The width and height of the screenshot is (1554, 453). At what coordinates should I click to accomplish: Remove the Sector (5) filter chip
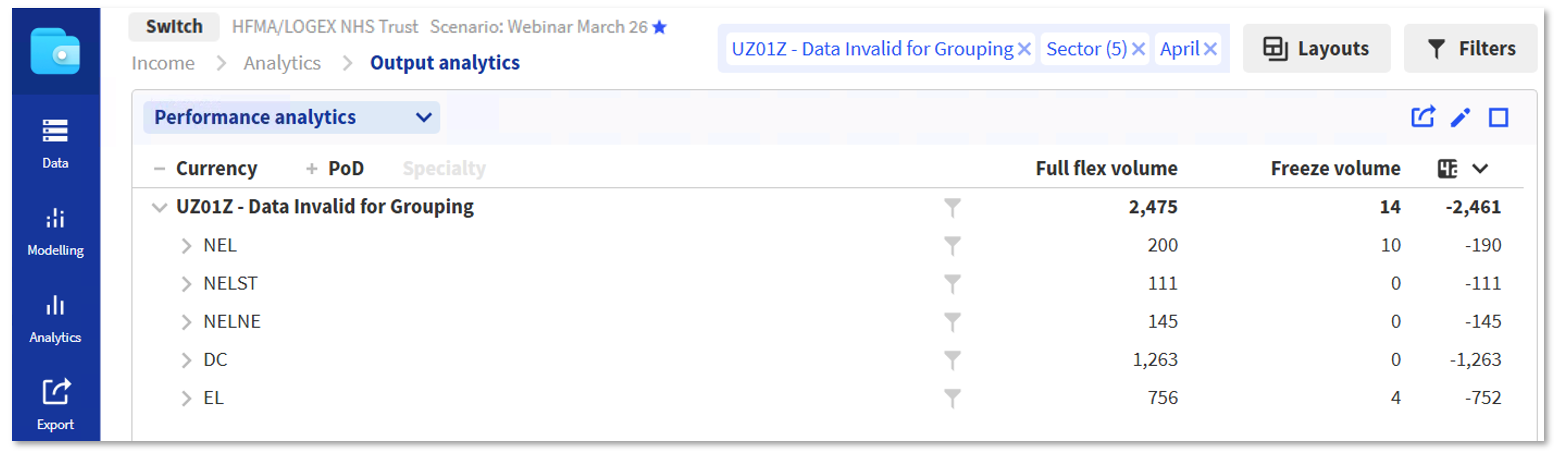pyautogui.click(x=1138, y=49)
